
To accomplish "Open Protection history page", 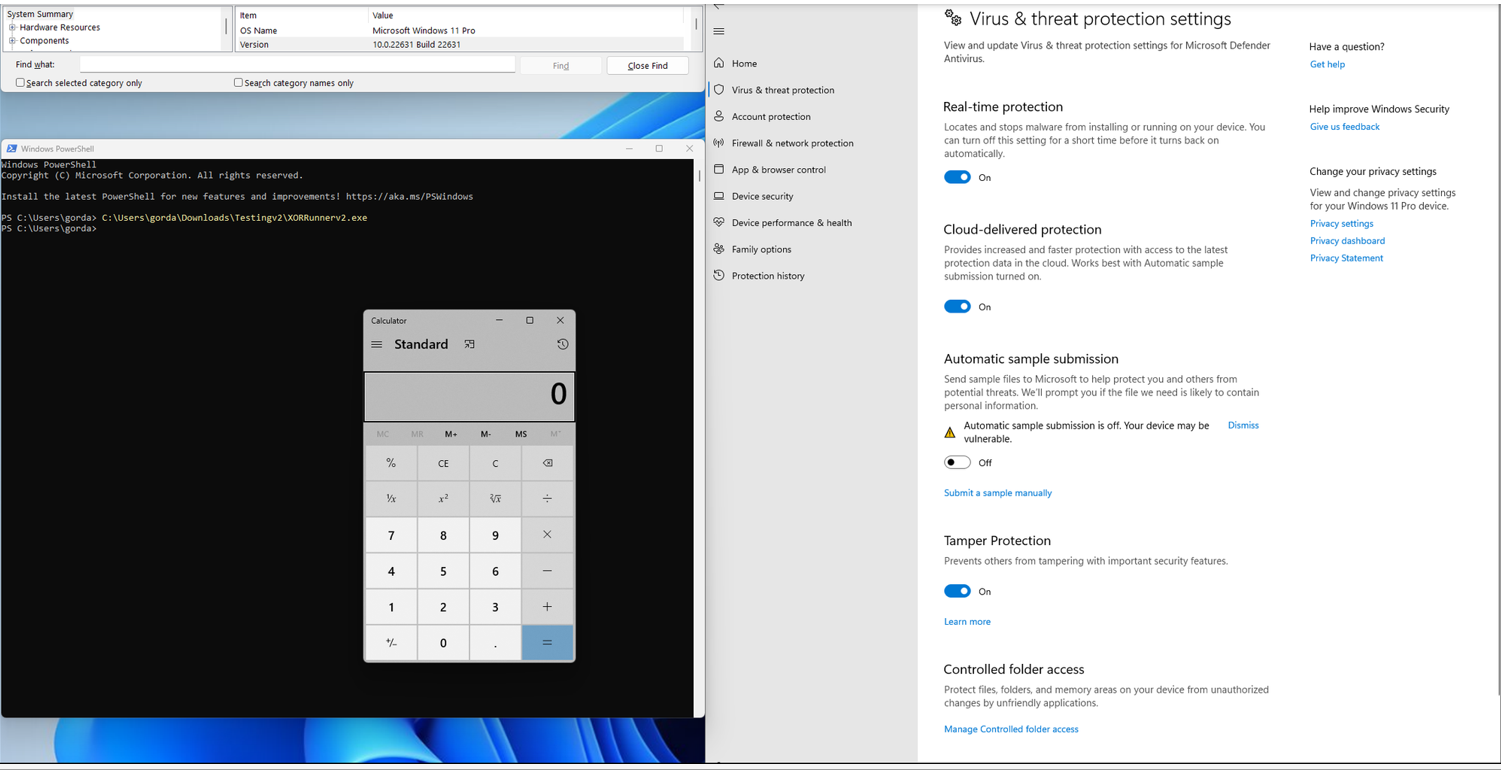I will click(768, 276).
